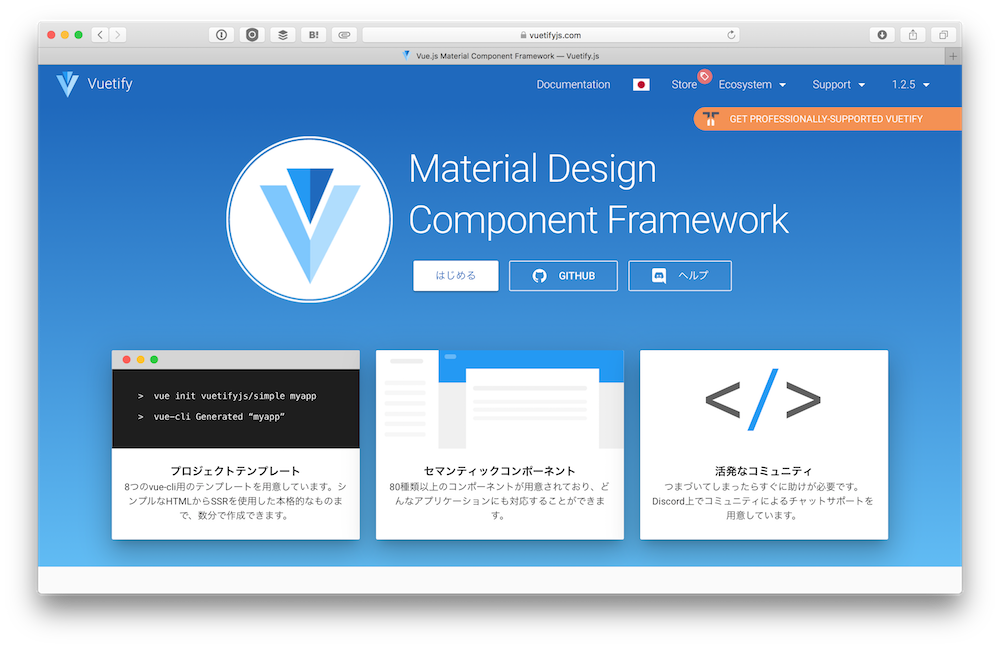Click the セマンティックコンポーネント heading
Image resolution: width=1000 pixels, height=648 pixels.
pos(499,471)
